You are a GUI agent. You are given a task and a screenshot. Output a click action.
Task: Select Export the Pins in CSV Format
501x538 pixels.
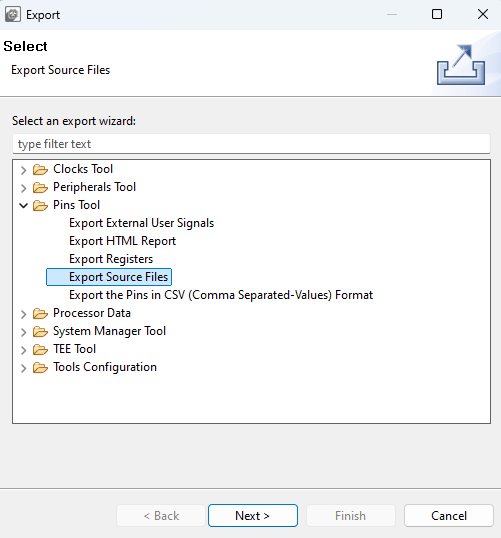click(x=221, y=295)
